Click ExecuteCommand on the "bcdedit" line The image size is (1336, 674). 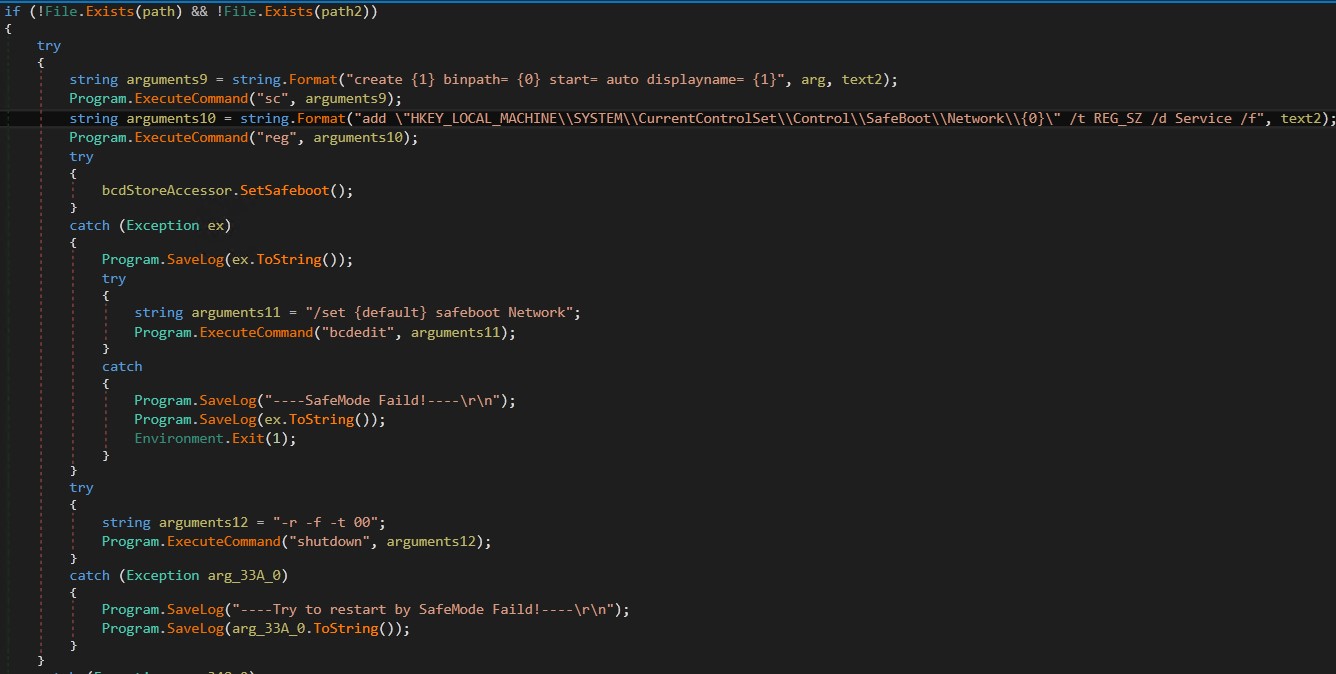coord(256,332)
